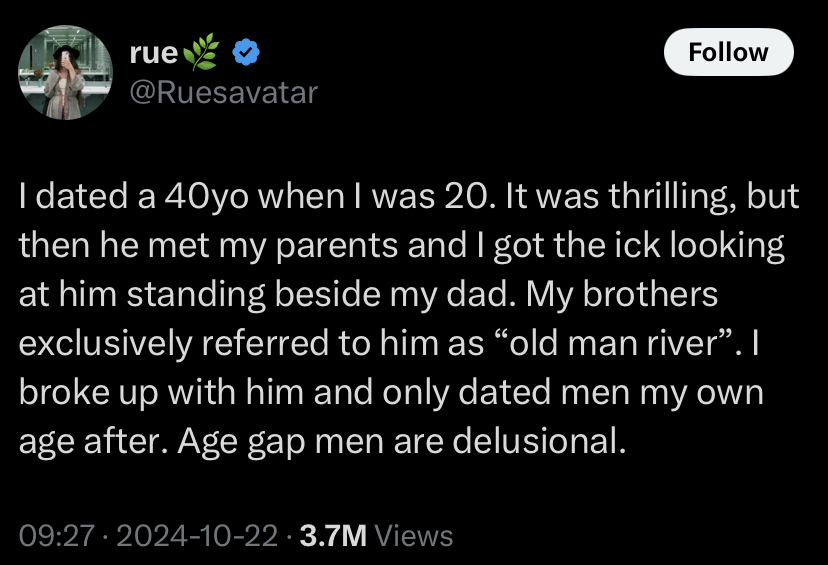
Task: Click "My brothers" in the tweet
Action: [622, 294]
